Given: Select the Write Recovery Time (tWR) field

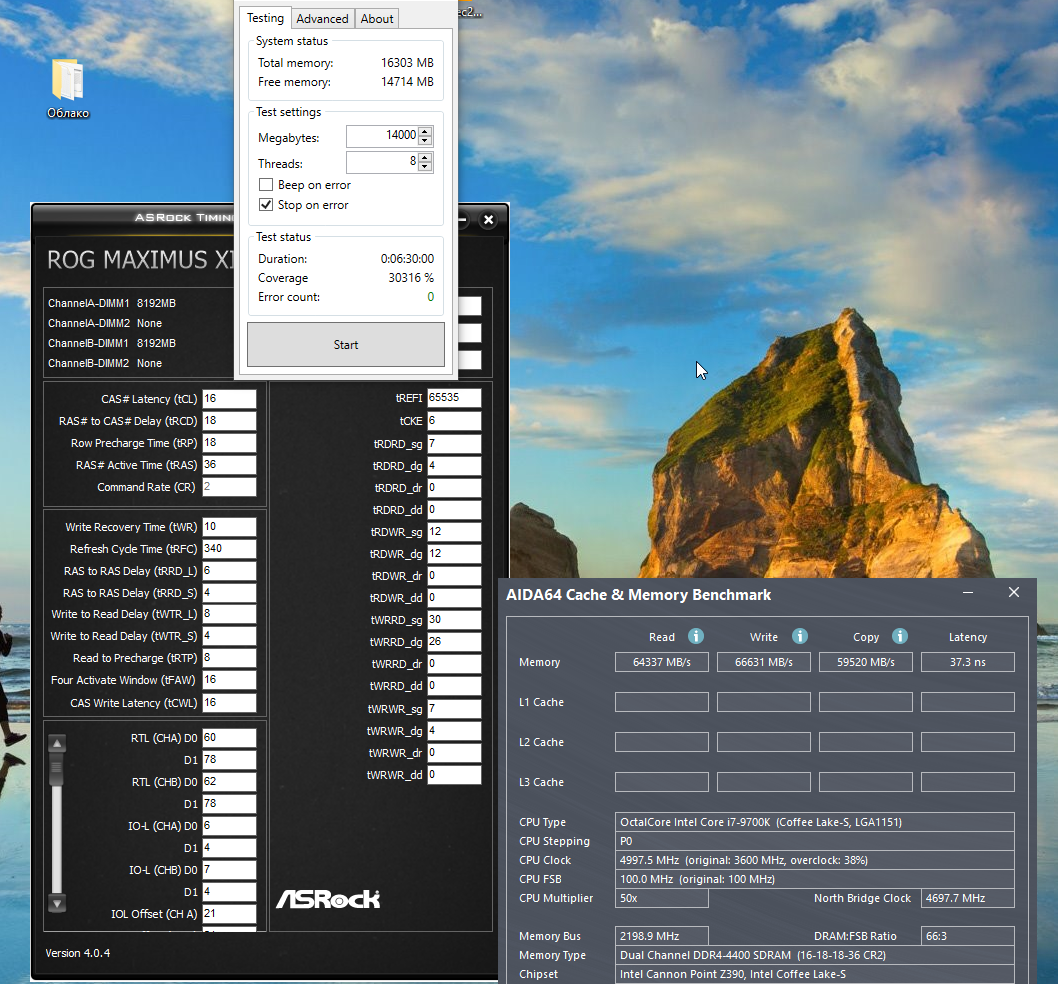Looking at the screenshot, I should [x=229, y=526].
